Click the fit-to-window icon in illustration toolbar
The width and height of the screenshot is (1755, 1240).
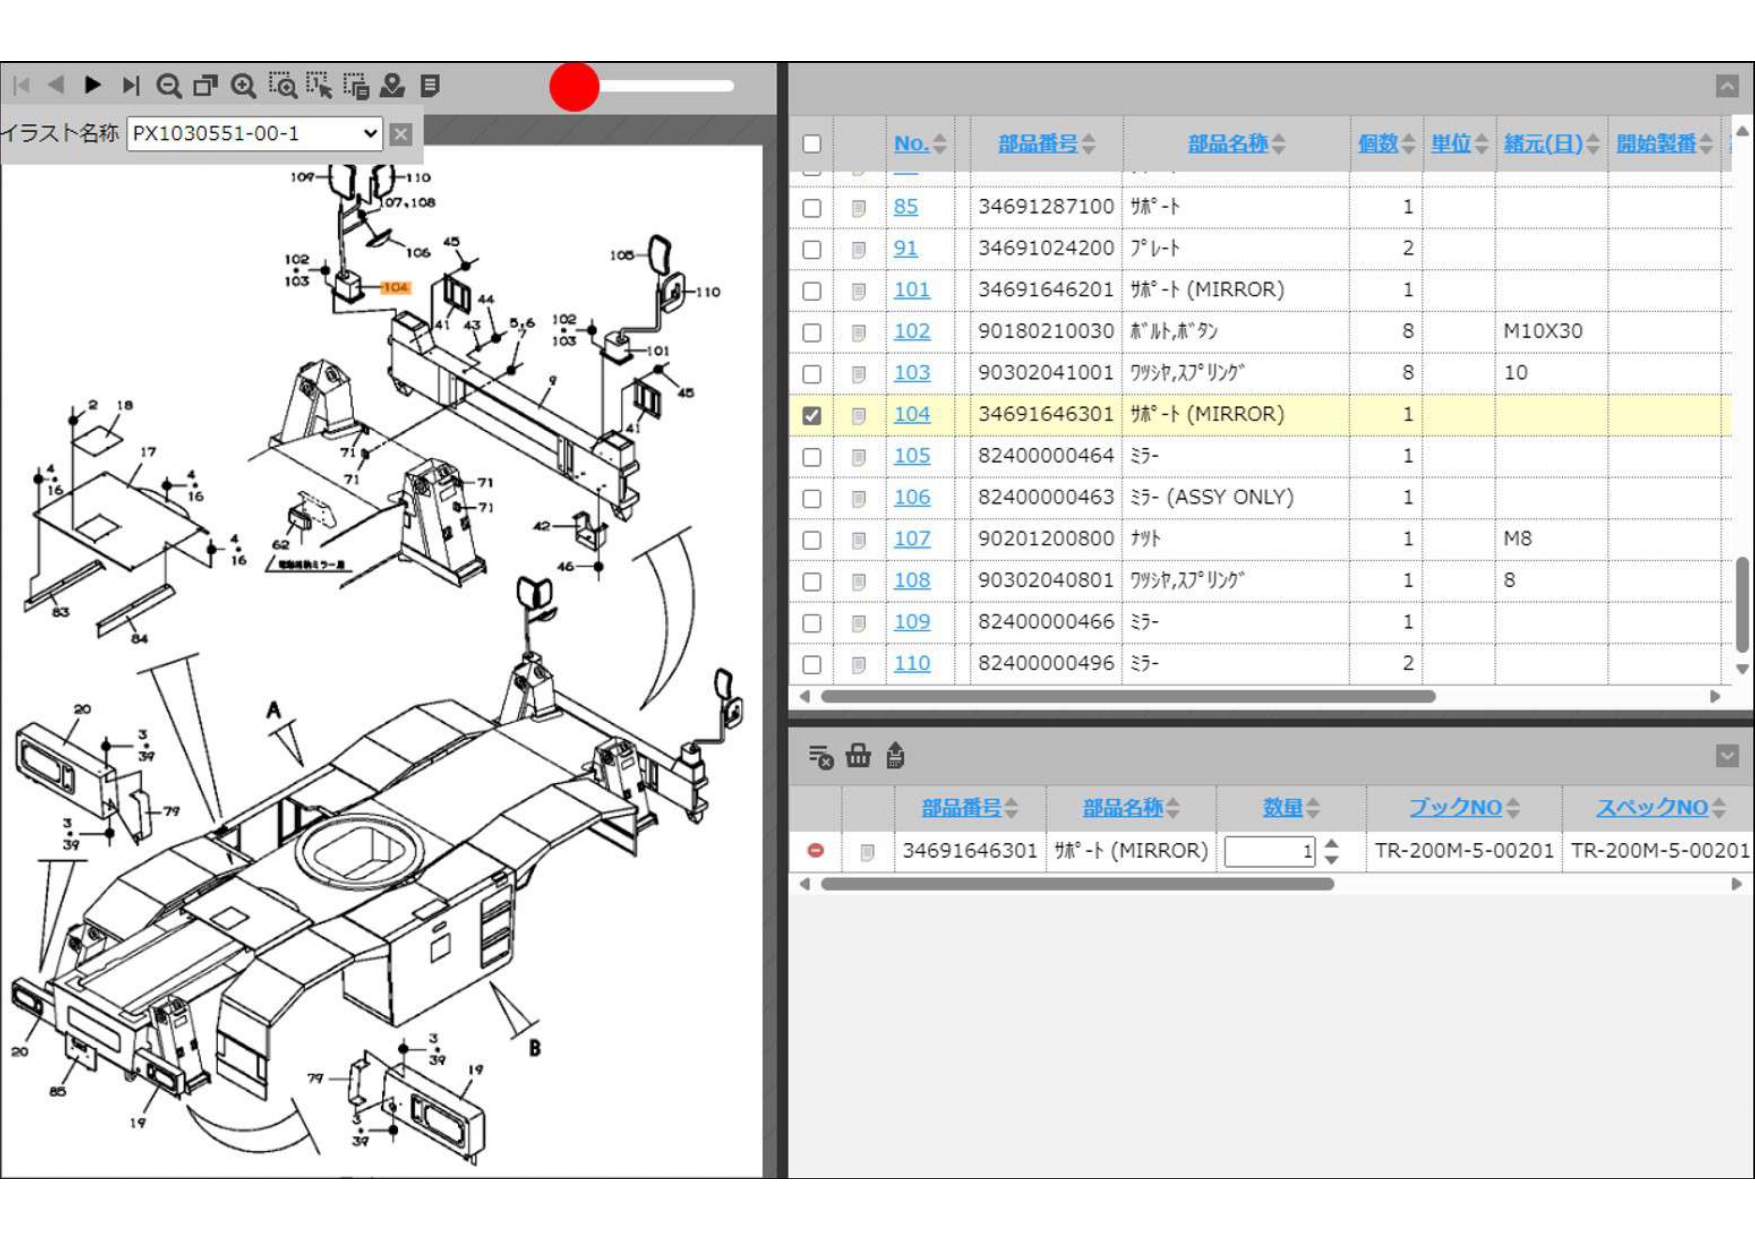tap(206, 86)
